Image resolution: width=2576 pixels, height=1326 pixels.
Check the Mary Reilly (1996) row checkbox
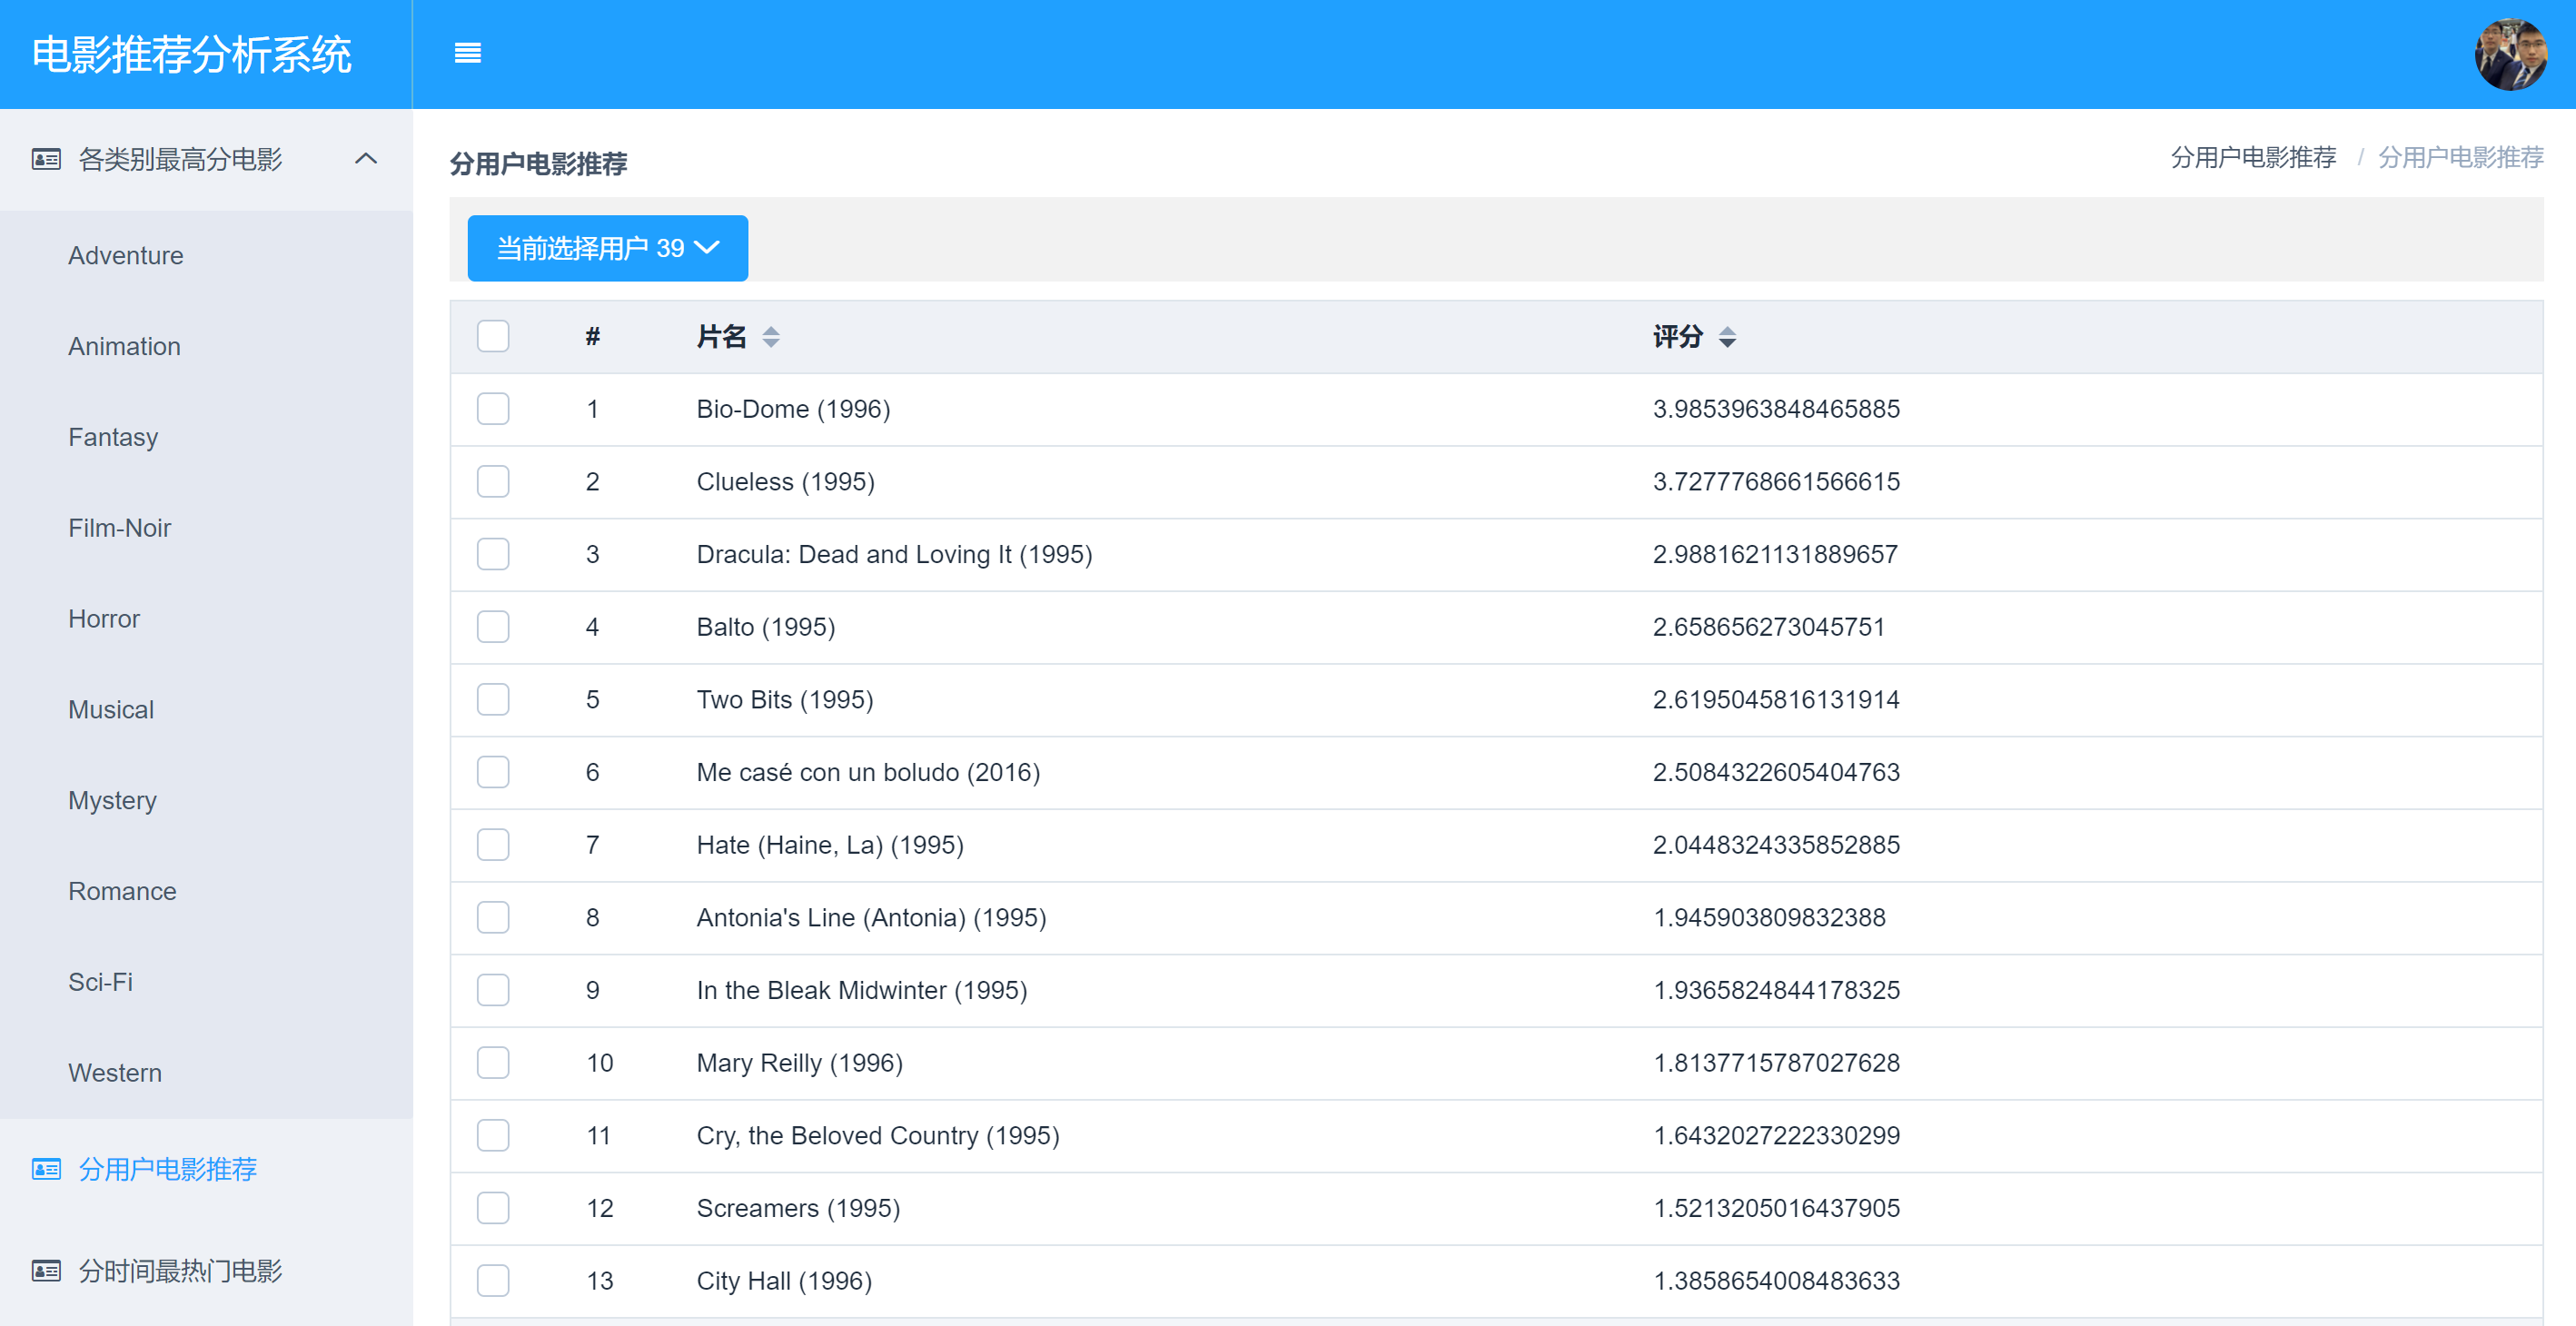493,1062
